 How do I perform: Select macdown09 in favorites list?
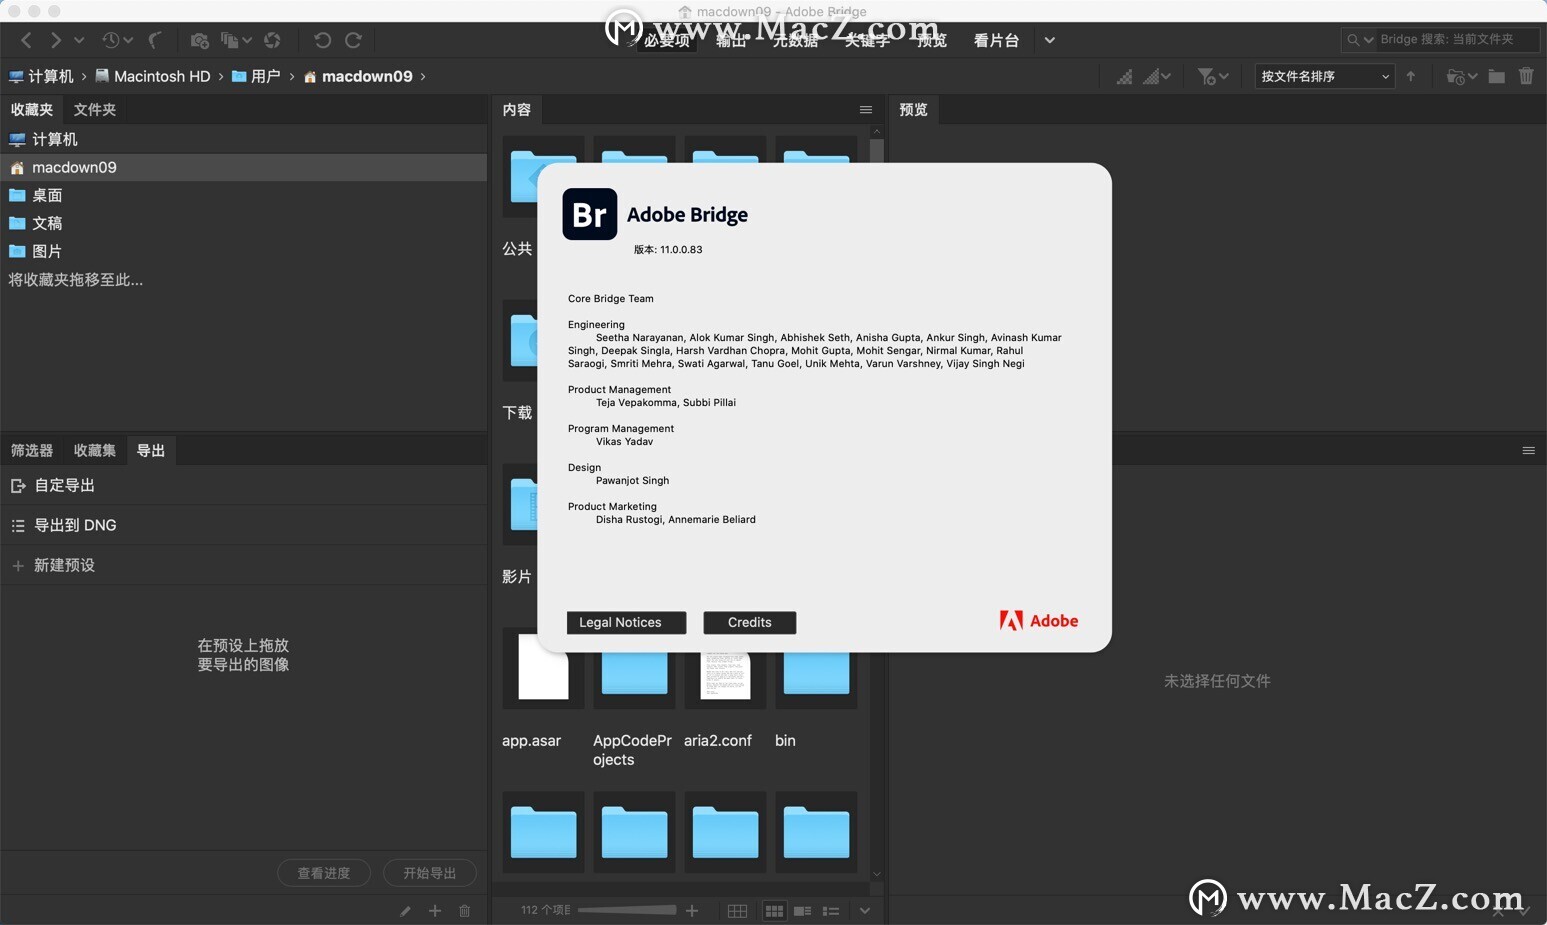pyautogui.click(x=243, y=167)
